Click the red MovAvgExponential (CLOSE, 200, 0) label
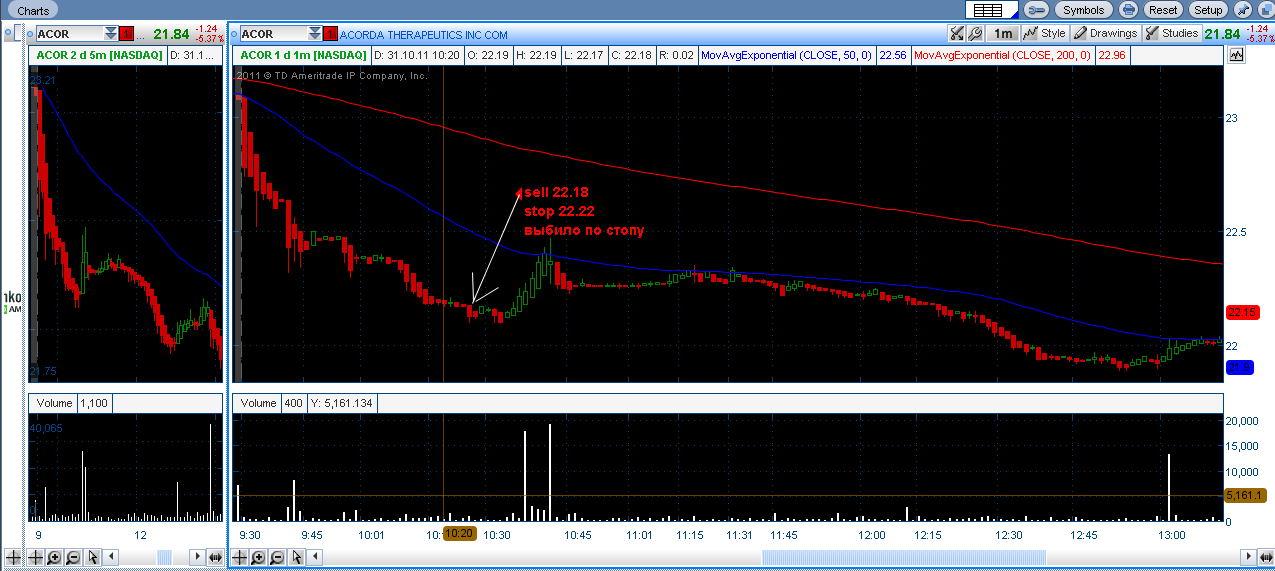1275x571 pixels. point(1002,55)
